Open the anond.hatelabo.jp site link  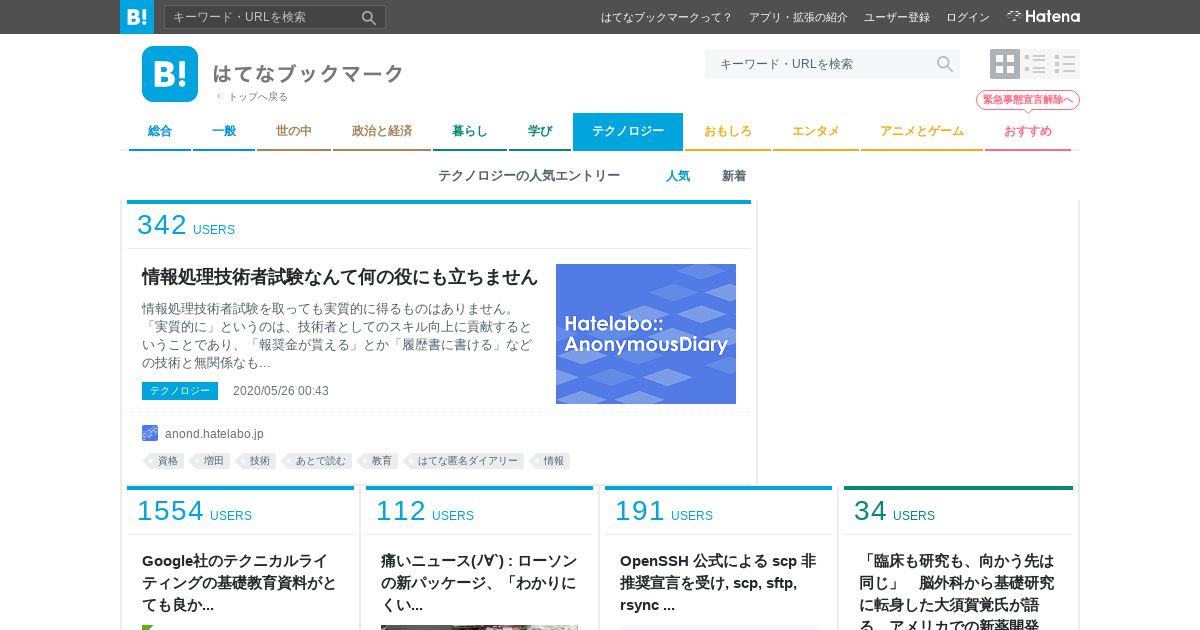click(x=214, y=434)
